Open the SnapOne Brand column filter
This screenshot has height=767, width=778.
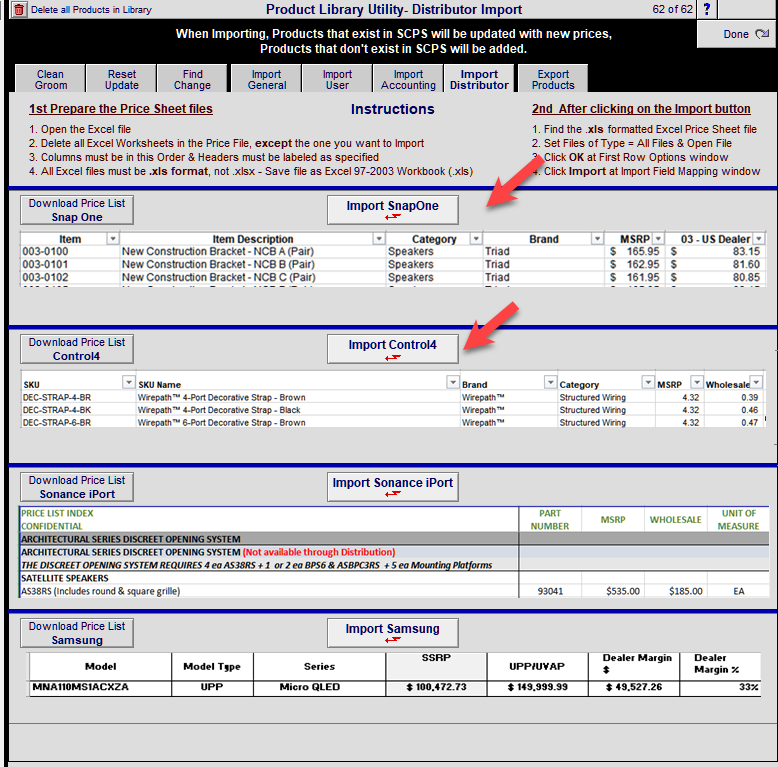tap(597, 239)
